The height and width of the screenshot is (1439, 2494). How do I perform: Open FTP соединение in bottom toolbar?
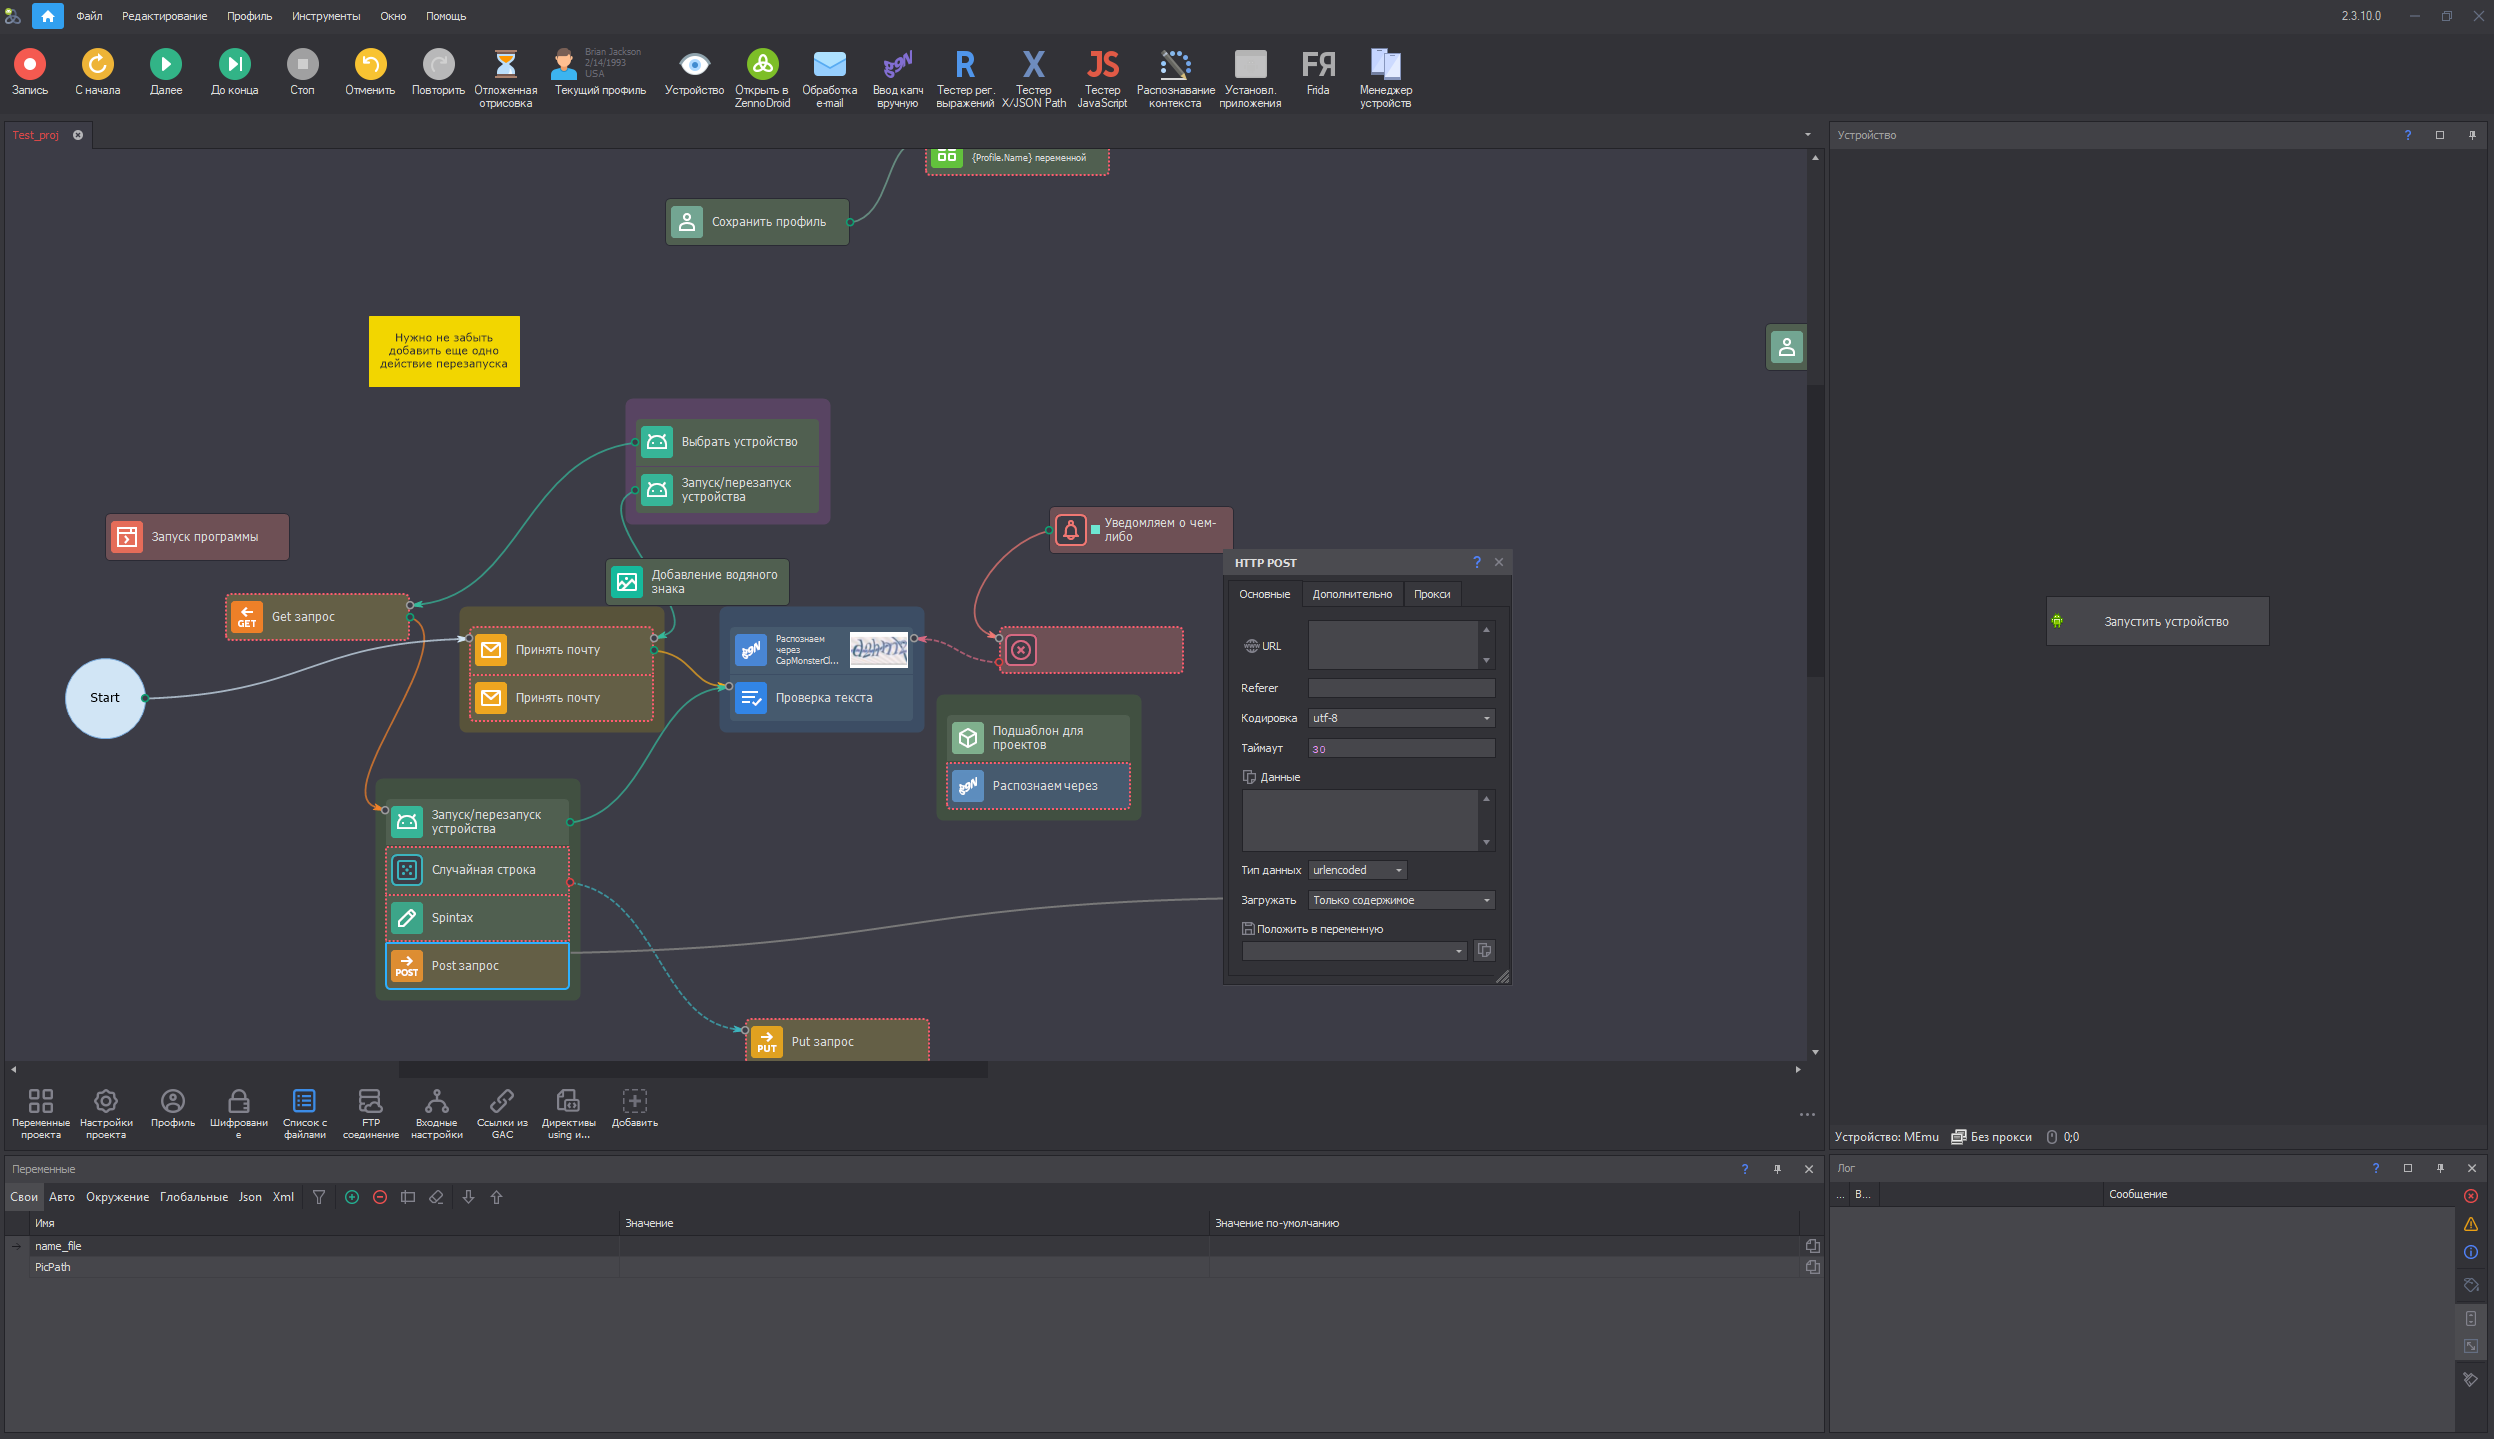pos(370,1102)
